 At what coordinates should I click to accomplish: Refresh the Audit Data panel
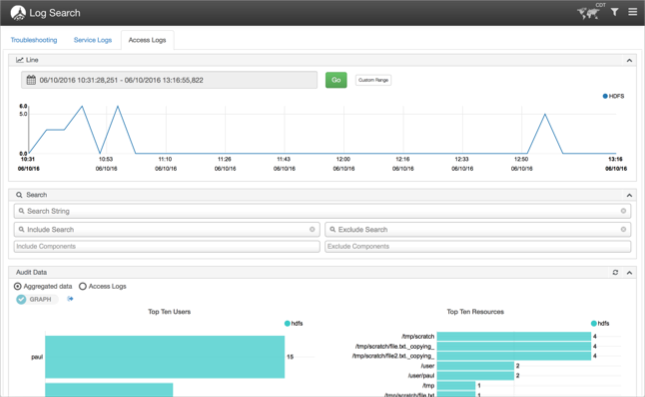pos(615,272)
